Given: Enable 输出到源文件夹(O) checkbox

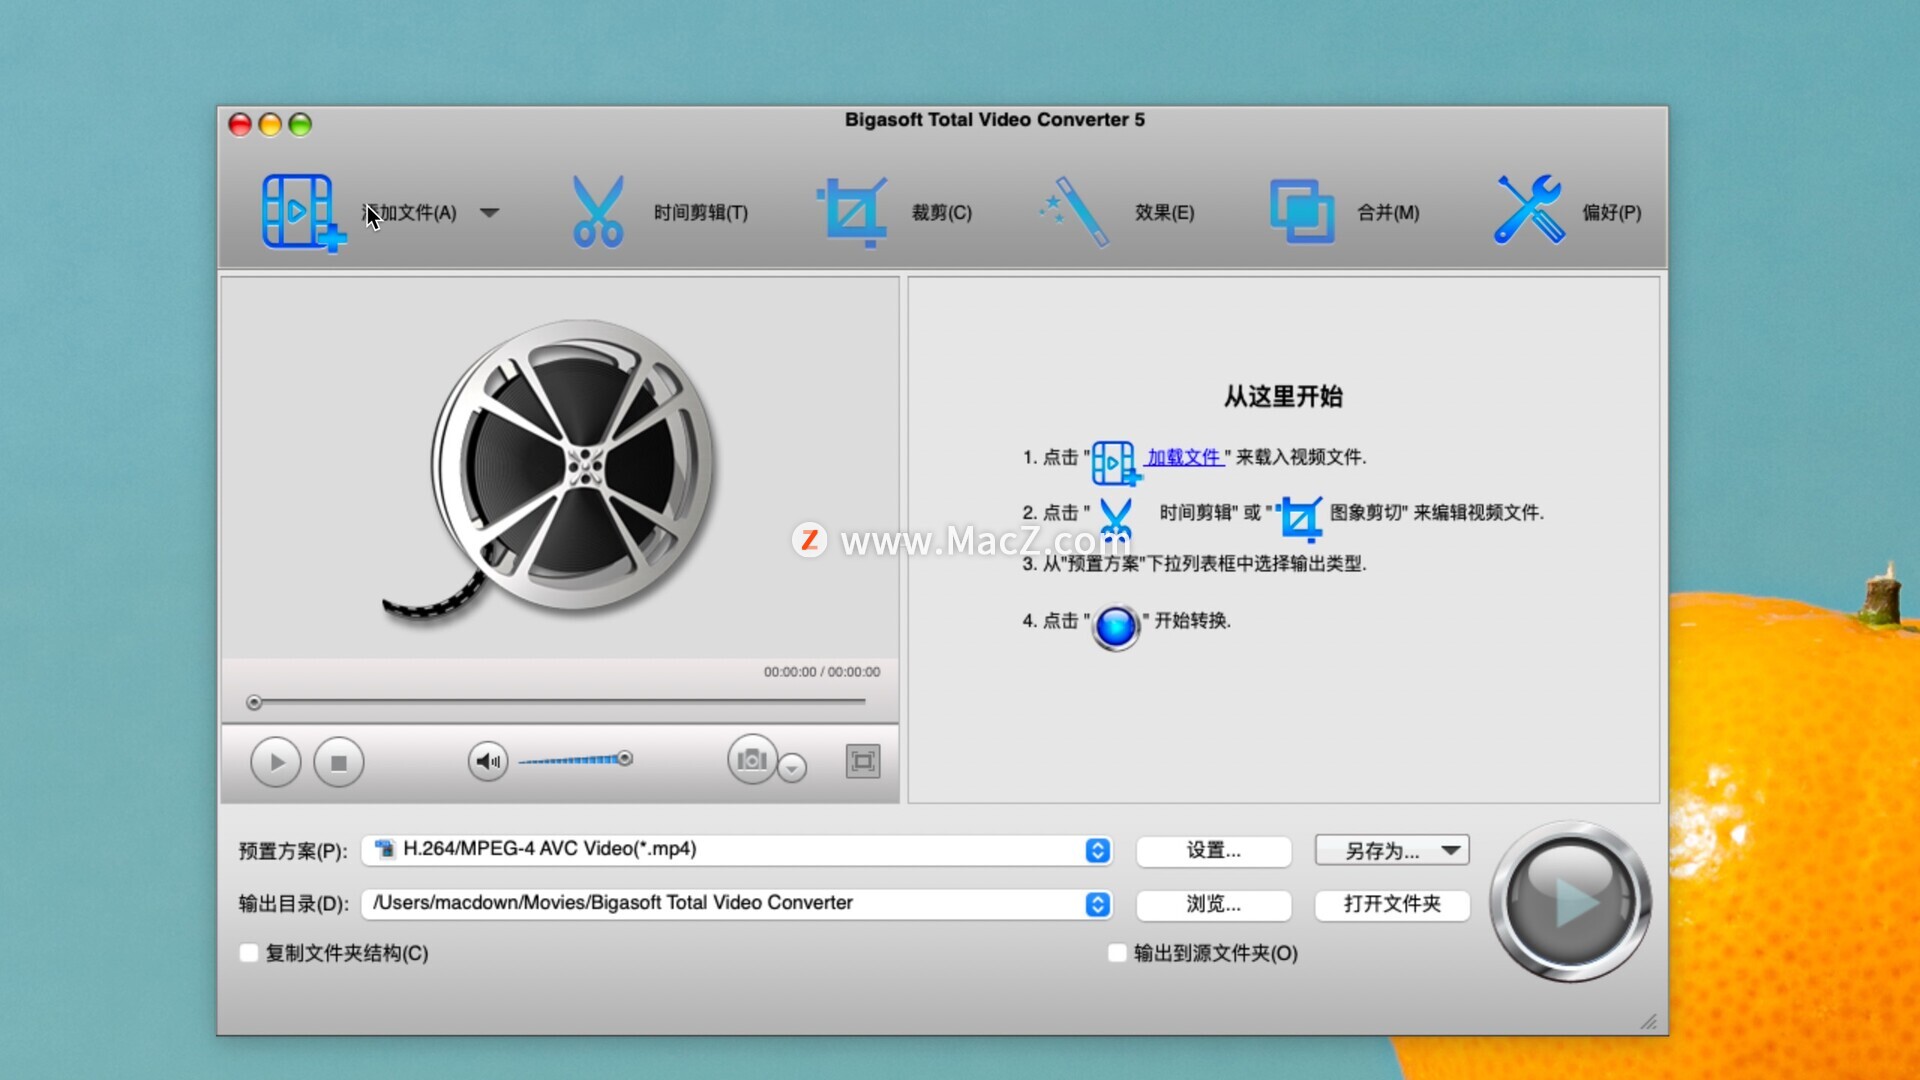Looking at the screenshot, I should [x=1117, y=953].
